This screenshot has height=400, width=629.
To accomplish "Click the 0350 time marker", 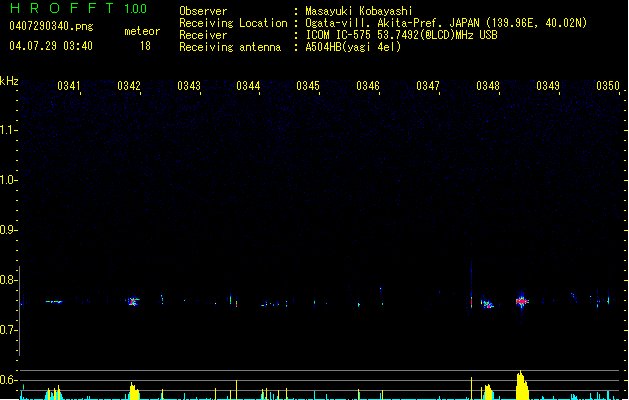I will 608,86.
